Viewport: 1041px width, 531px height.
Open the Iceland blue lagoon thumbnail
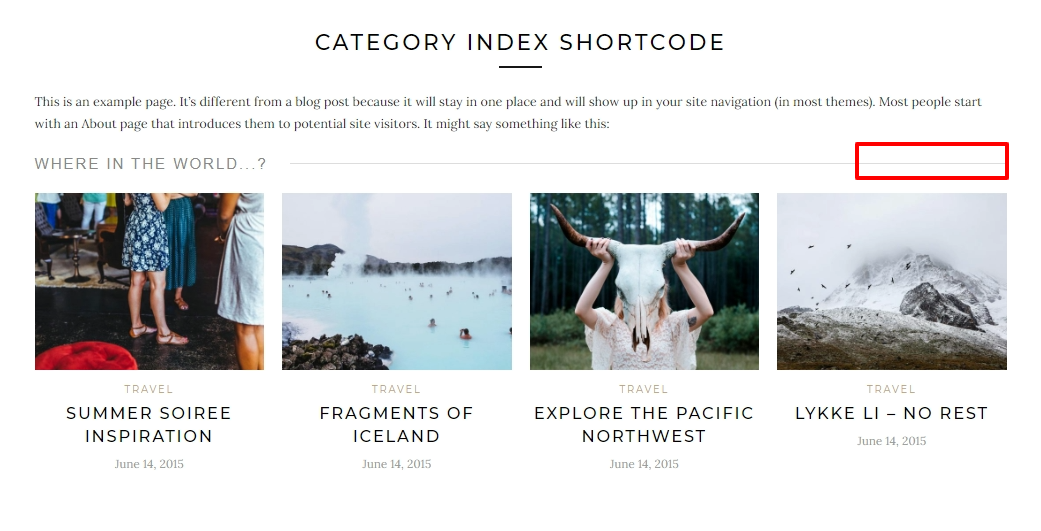tap(397, 281)
